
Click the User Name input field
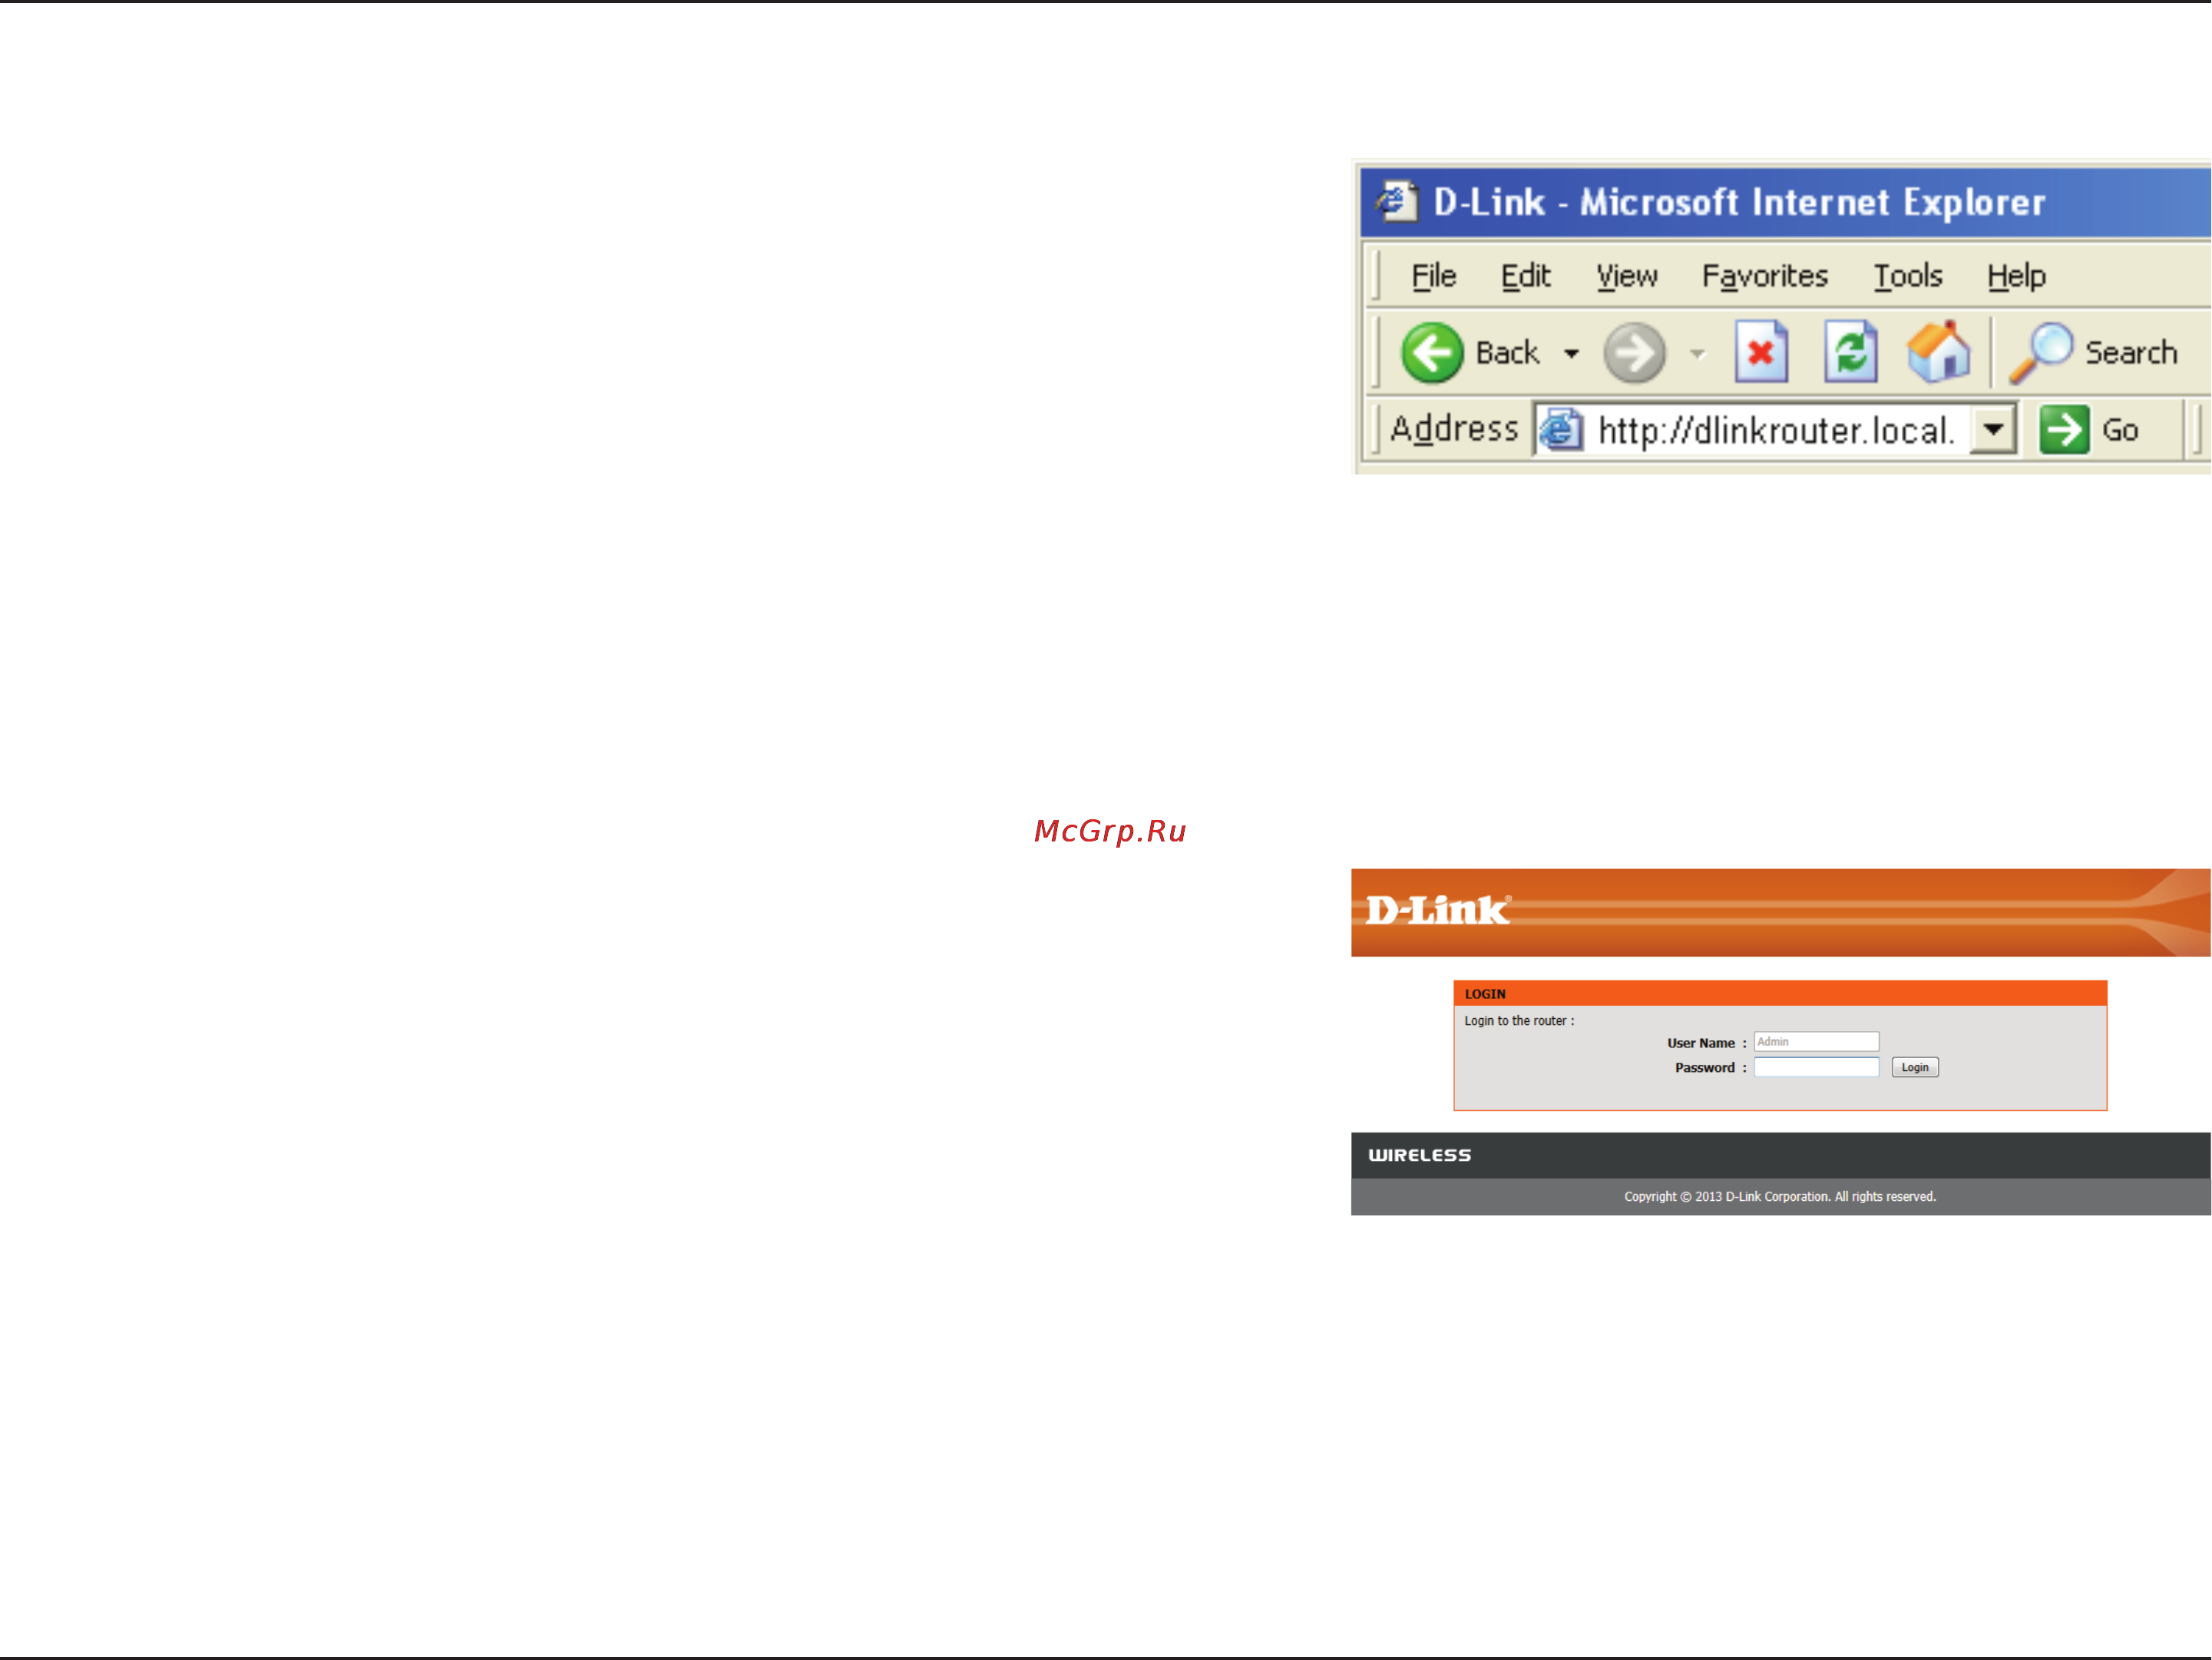click(x=1816, y=1041)
